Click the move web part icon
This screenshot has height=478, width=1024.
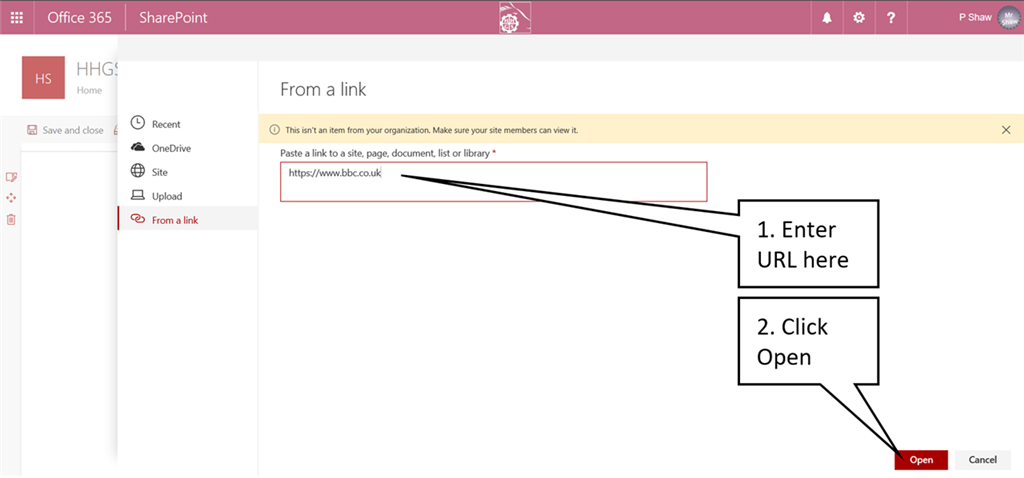coord(11,198)
